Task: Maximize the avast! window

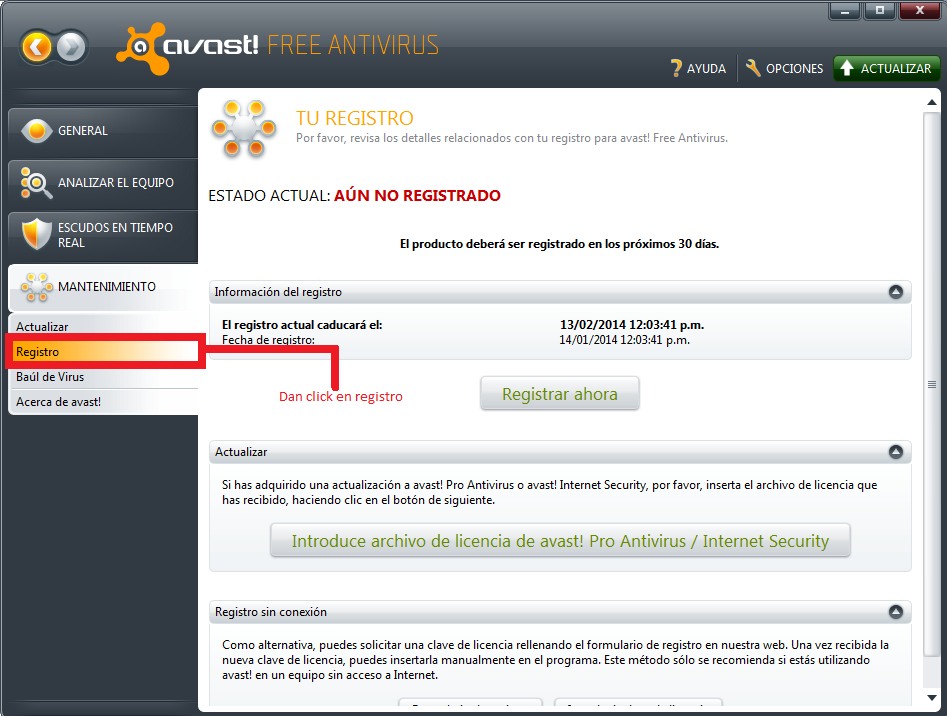Action: click(879, 11)
